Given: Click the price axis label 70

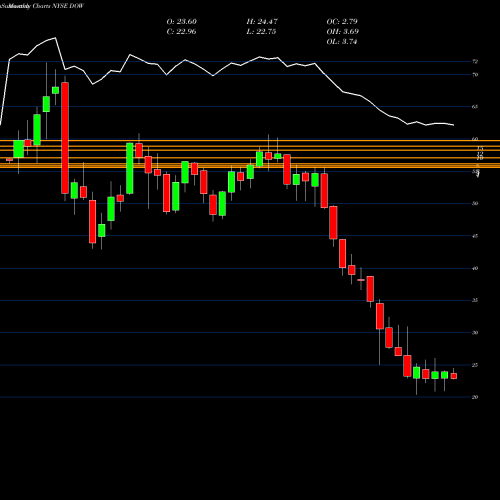Looking at the screenshot, I should point(475,75).
